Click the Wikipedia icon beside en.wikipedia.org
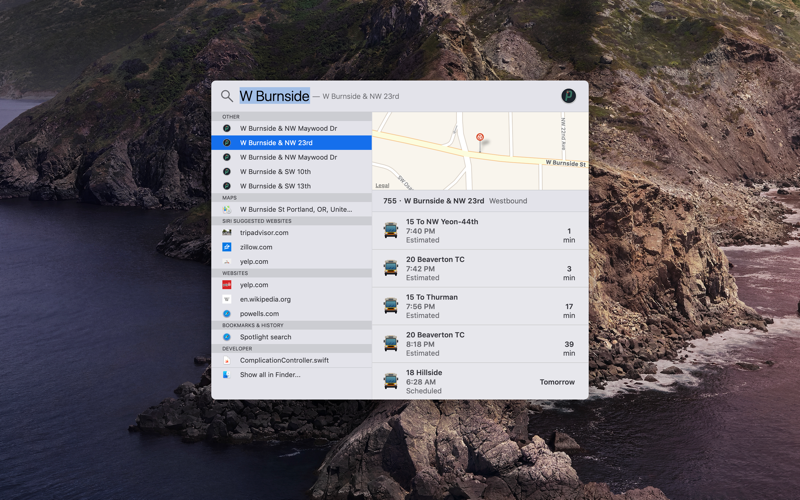 227,299
